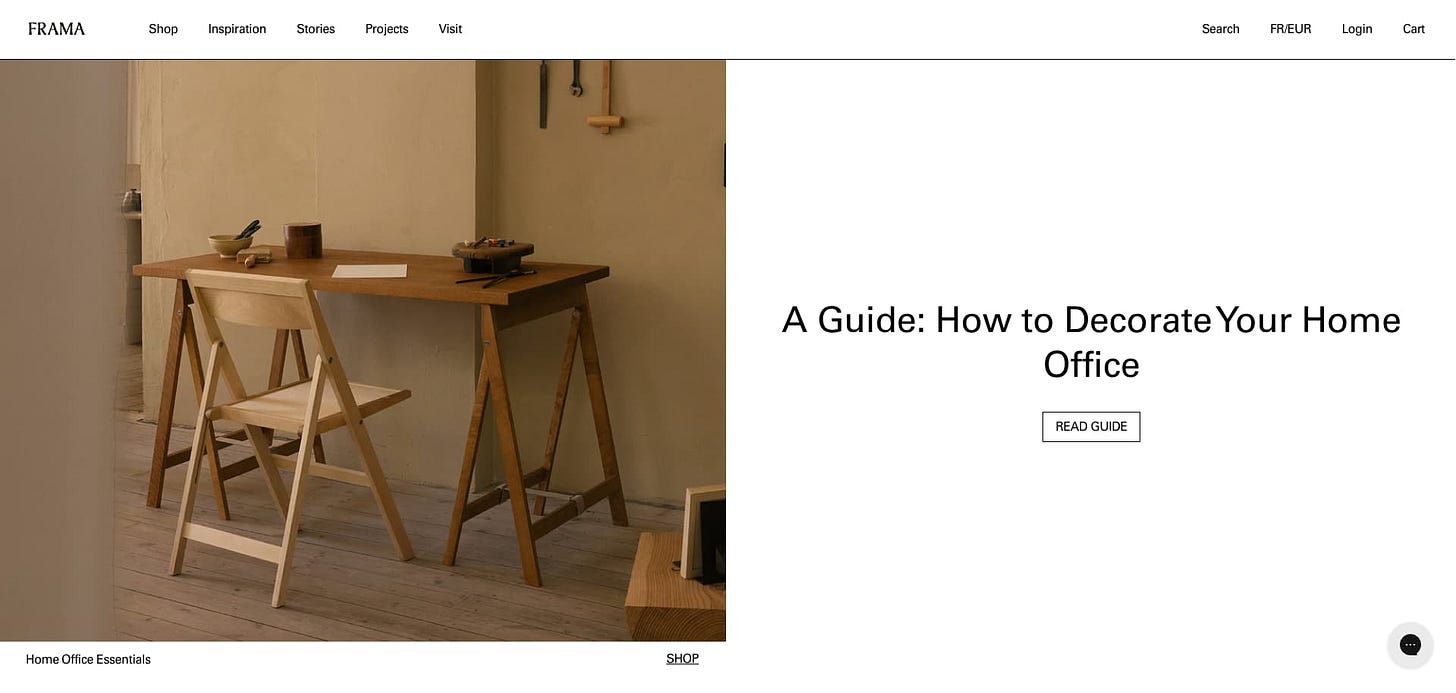Click the READ GUIDE button
This screenshot has width=1456, height=693.
coord(1091,427)
